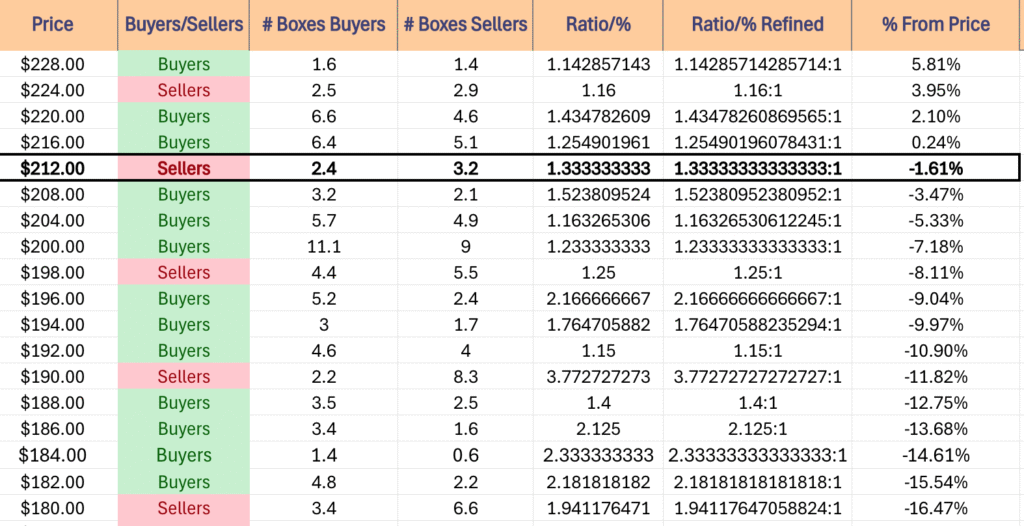Select the $228.00 price cell
Image resolution: width=1024 pixels, height=526 pixels.
[53, 64]
